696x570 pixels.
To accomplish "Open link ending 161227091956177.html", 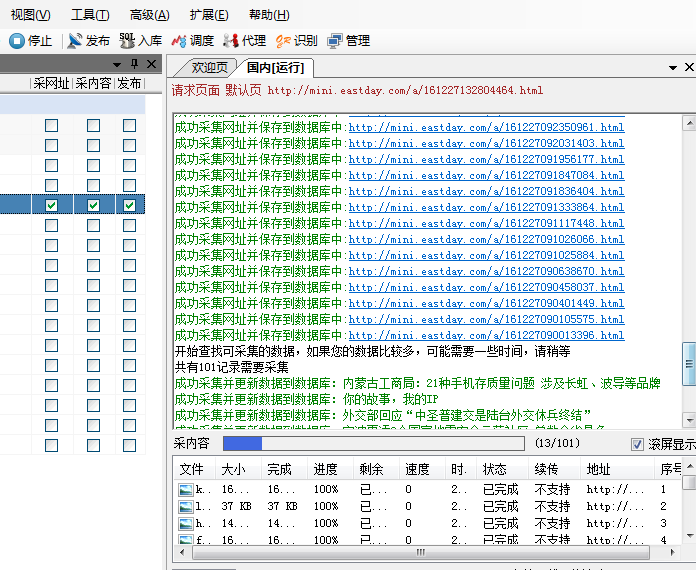I will point(486,159).
